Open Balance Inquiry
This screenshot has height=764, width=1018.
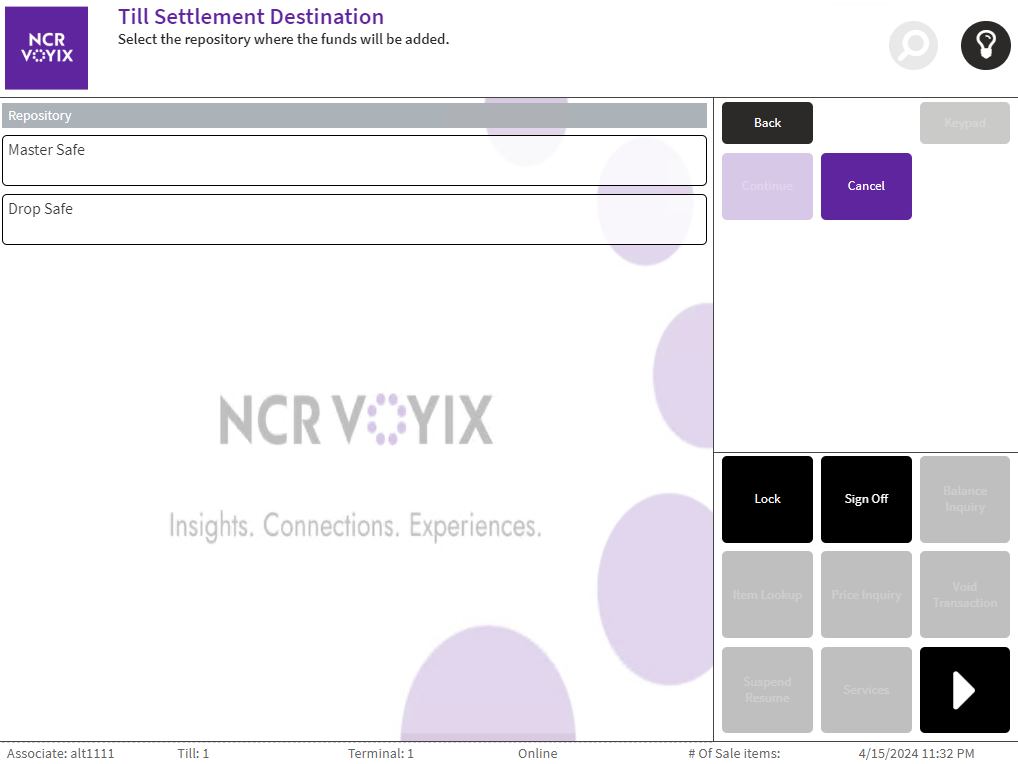[965, 499]
